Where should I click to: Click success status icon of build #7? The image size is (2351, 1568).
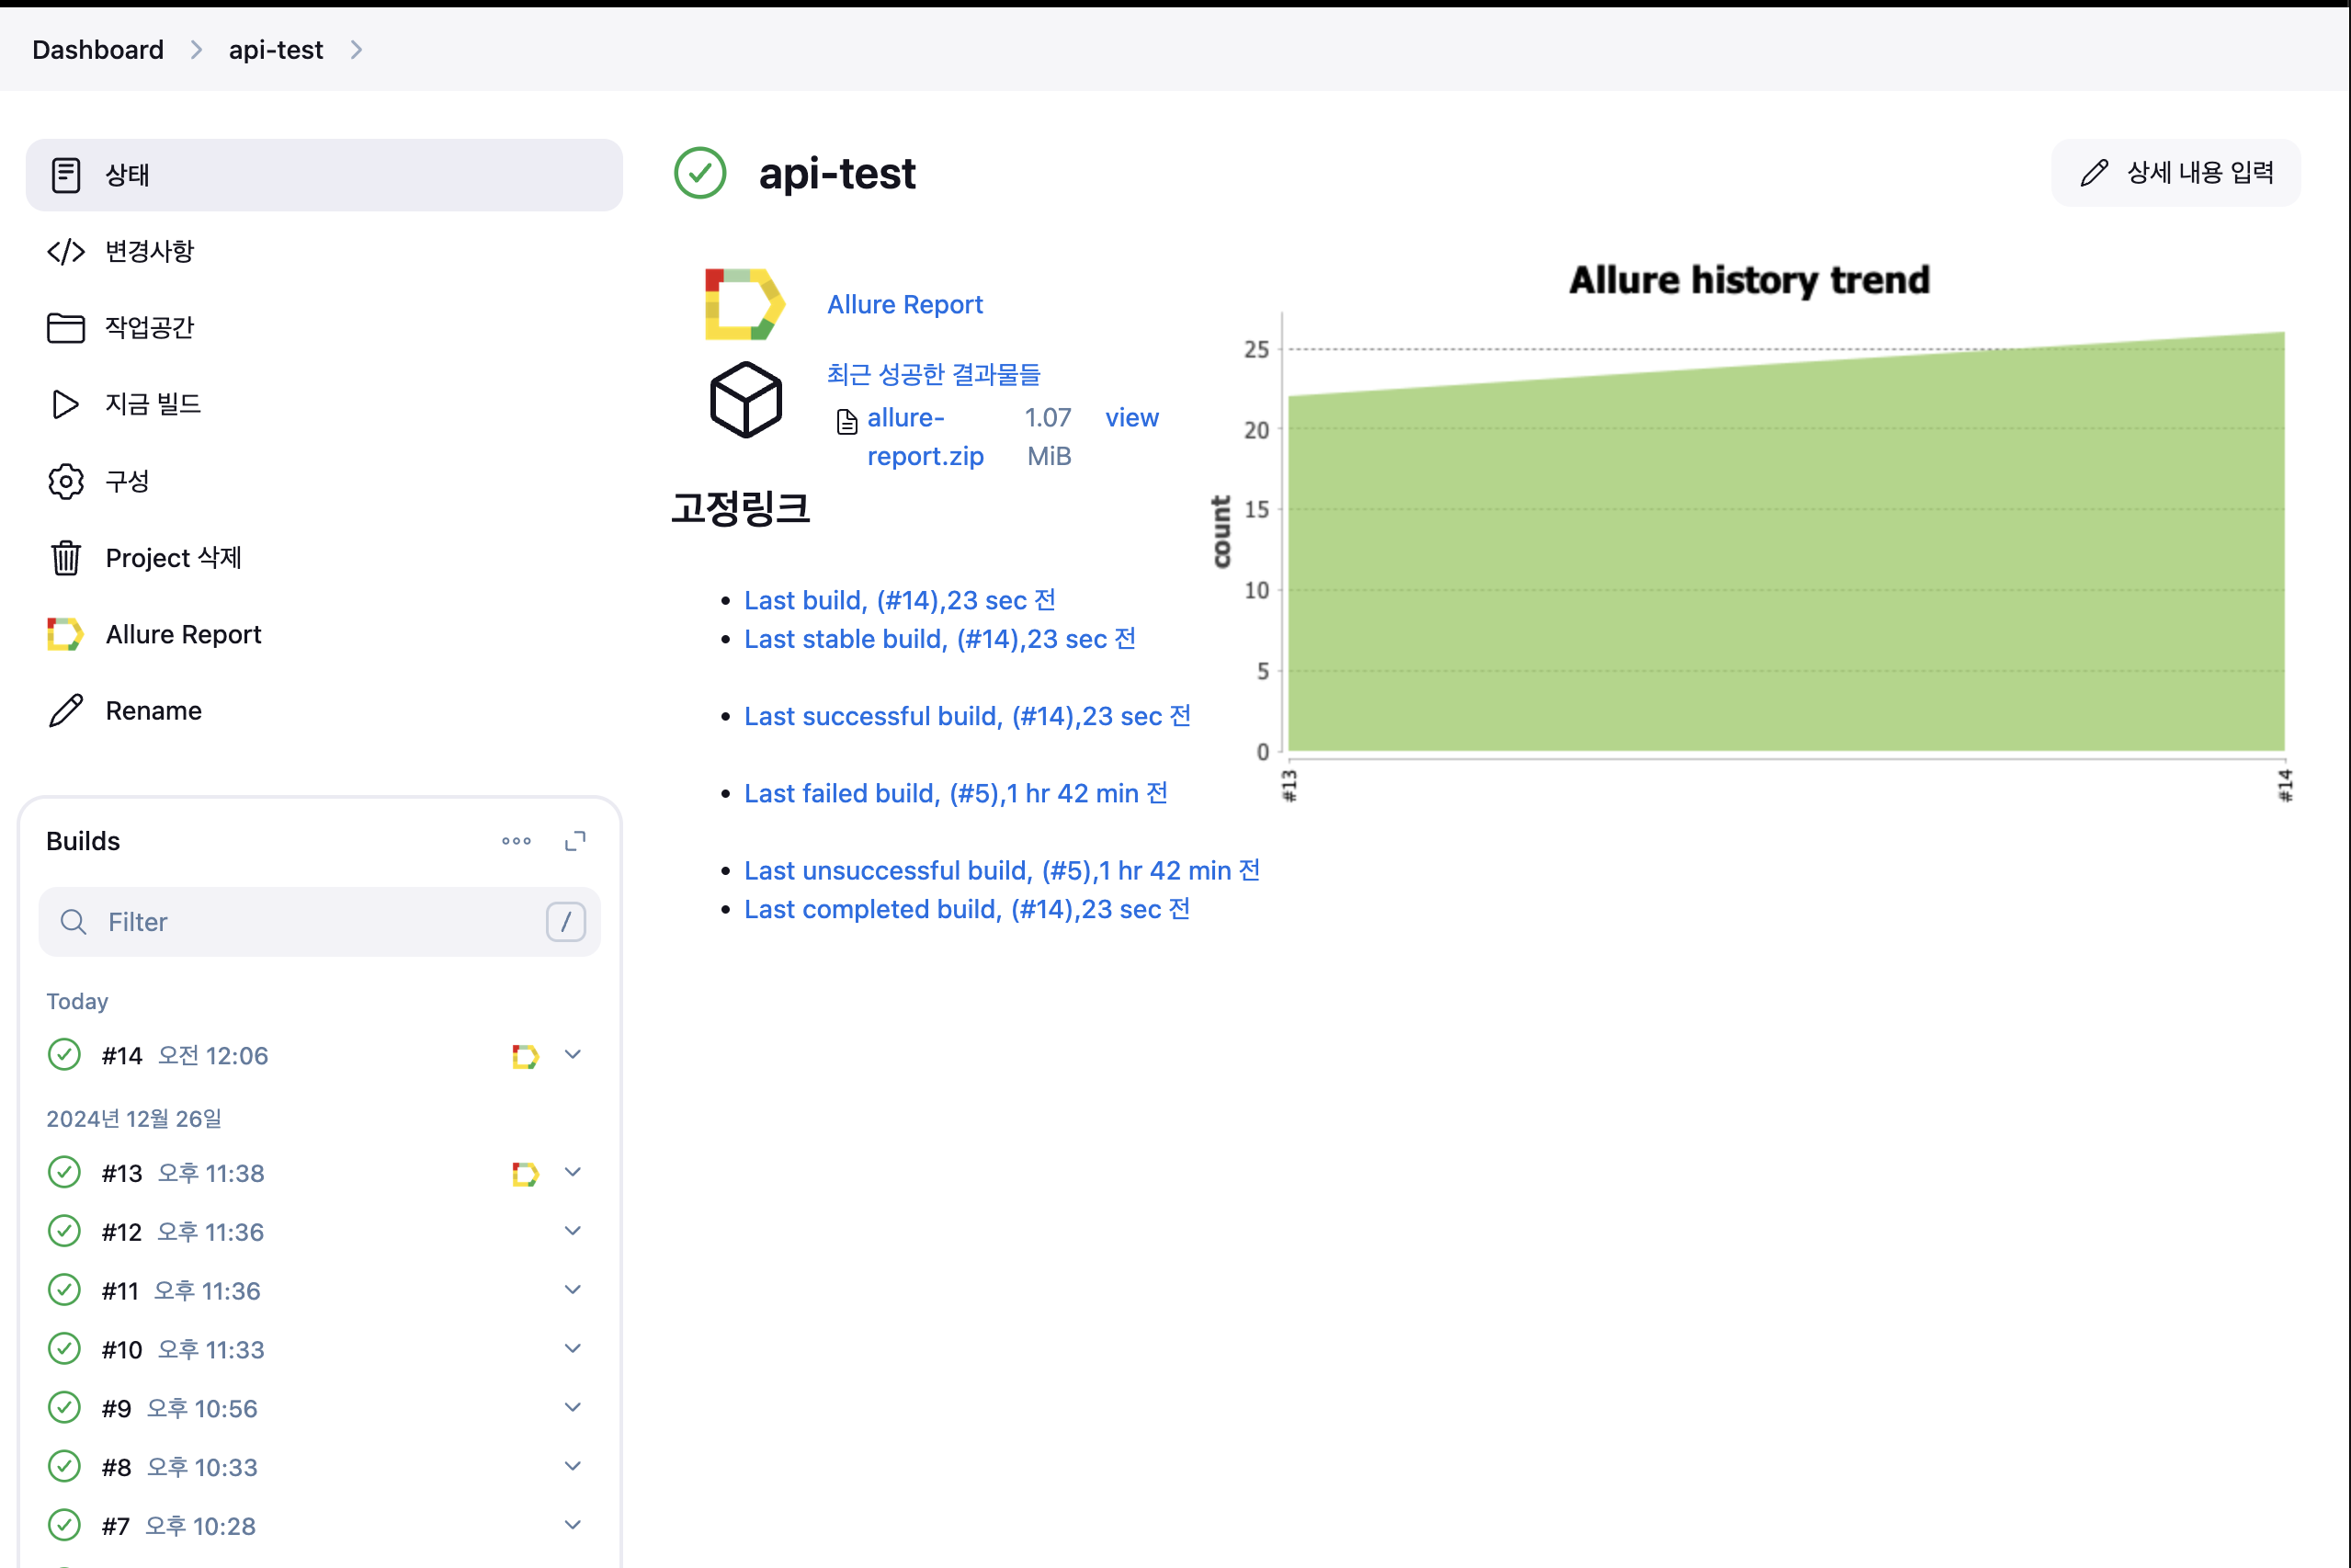(64, 1525)
